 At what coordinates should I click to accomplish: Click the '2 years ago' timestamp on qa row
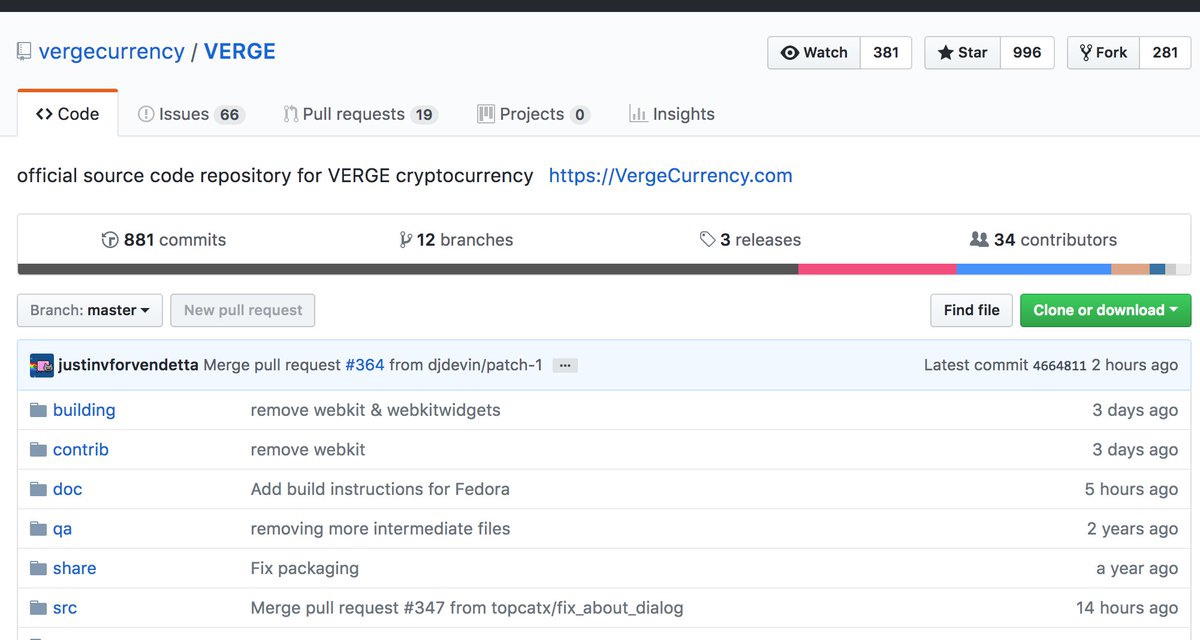tap(1133, 529)
